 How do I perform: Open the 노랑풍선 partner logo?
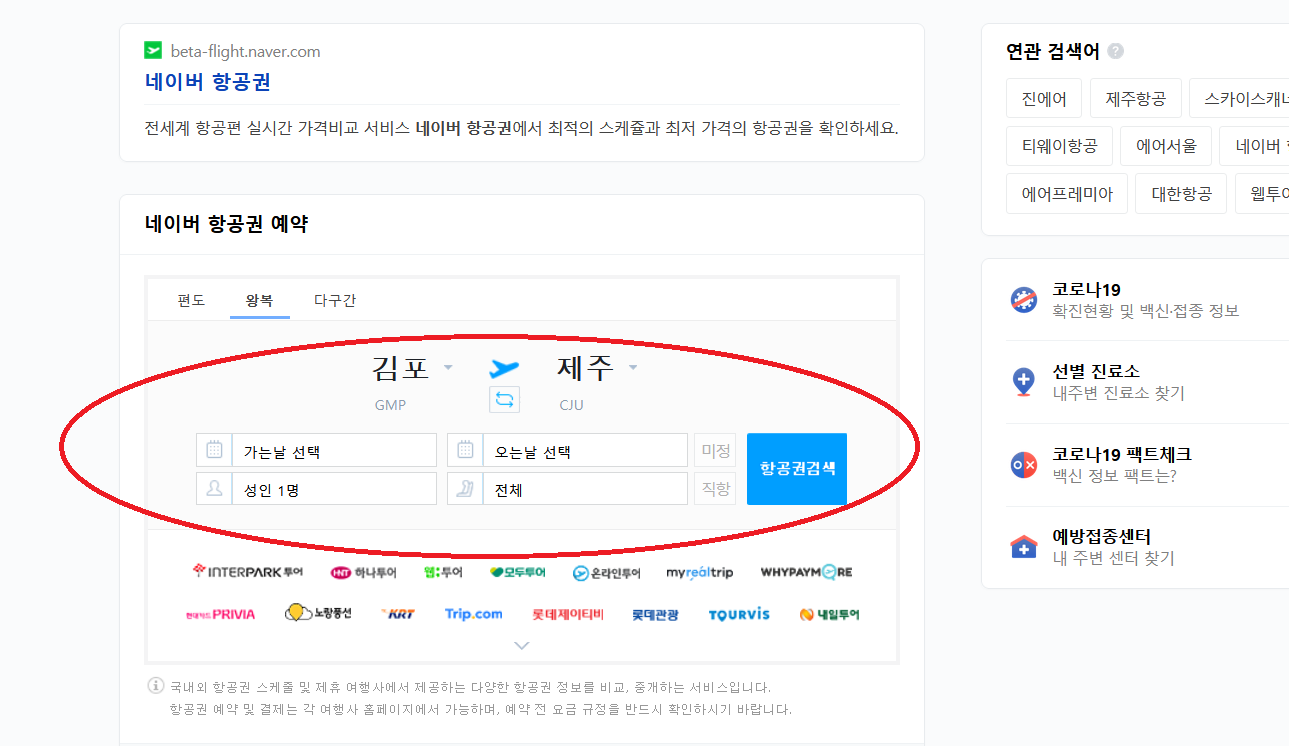pos(318,613)
